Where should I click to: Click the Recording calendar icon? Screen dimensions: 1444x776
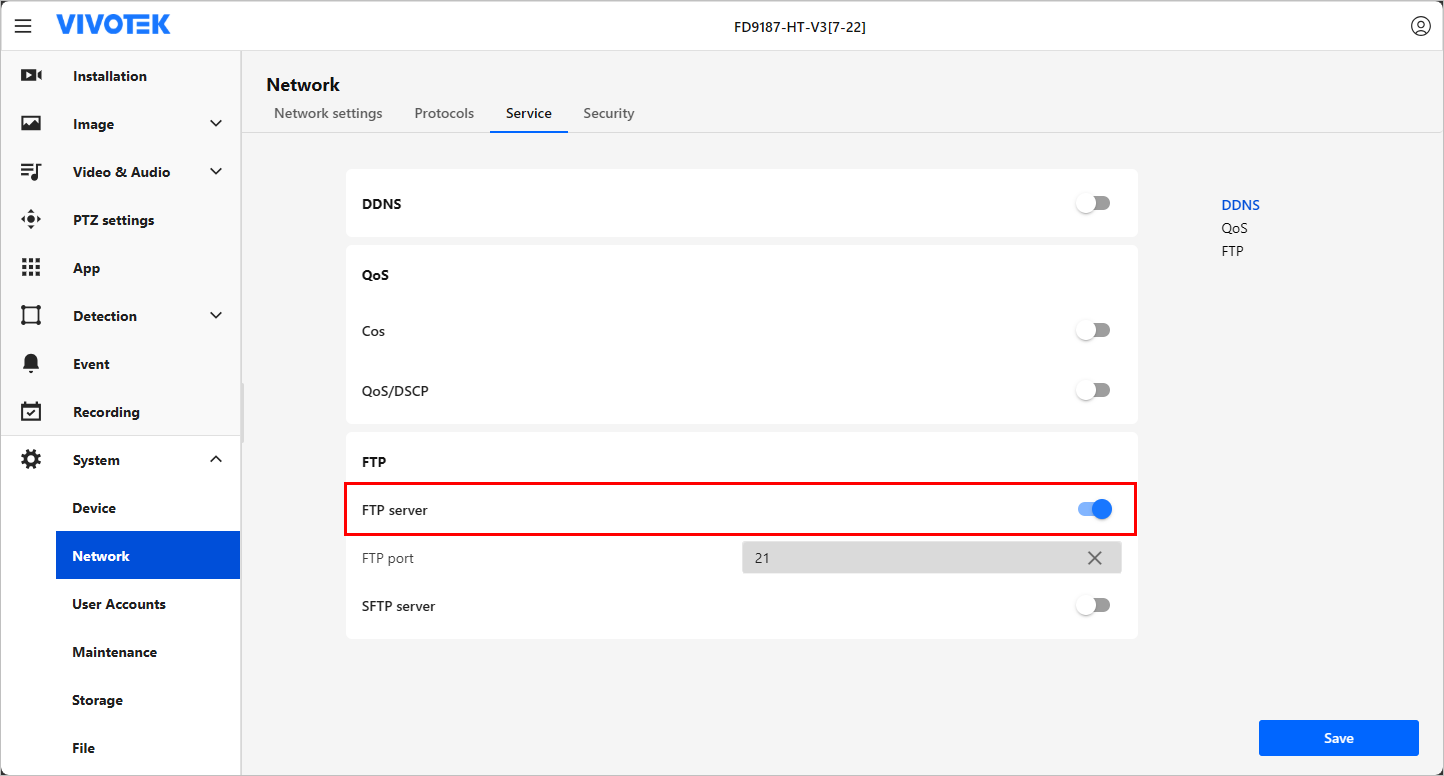coord(31,411)
